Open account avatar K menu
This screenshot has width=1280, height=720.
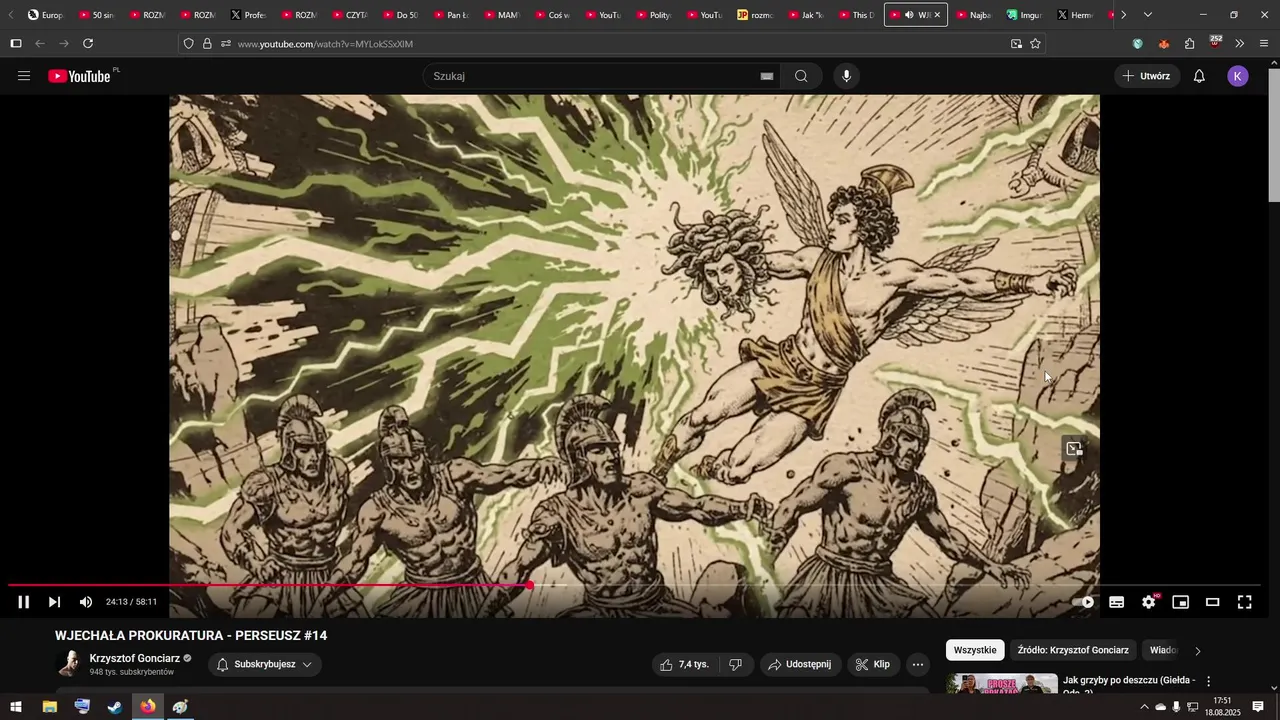[1238, 76]
